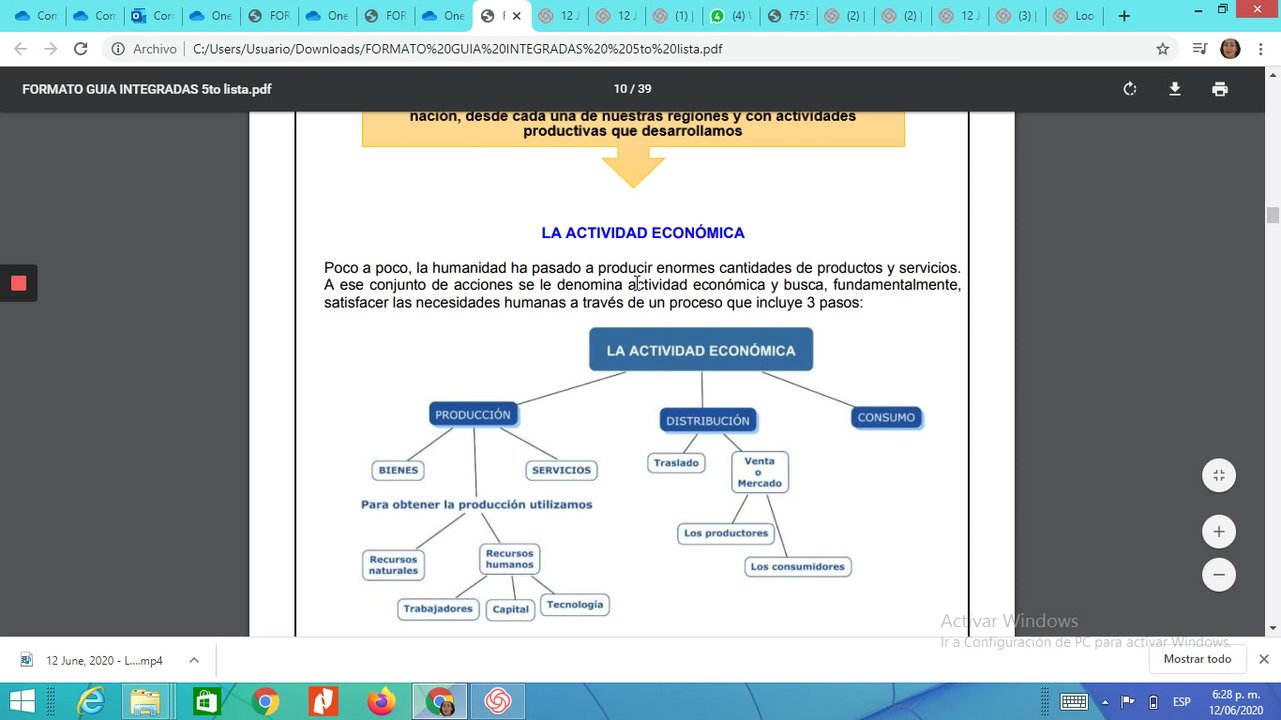Open the media control icon in Chrome toolbar
1281x720 pixels.
click(1200, 49)
